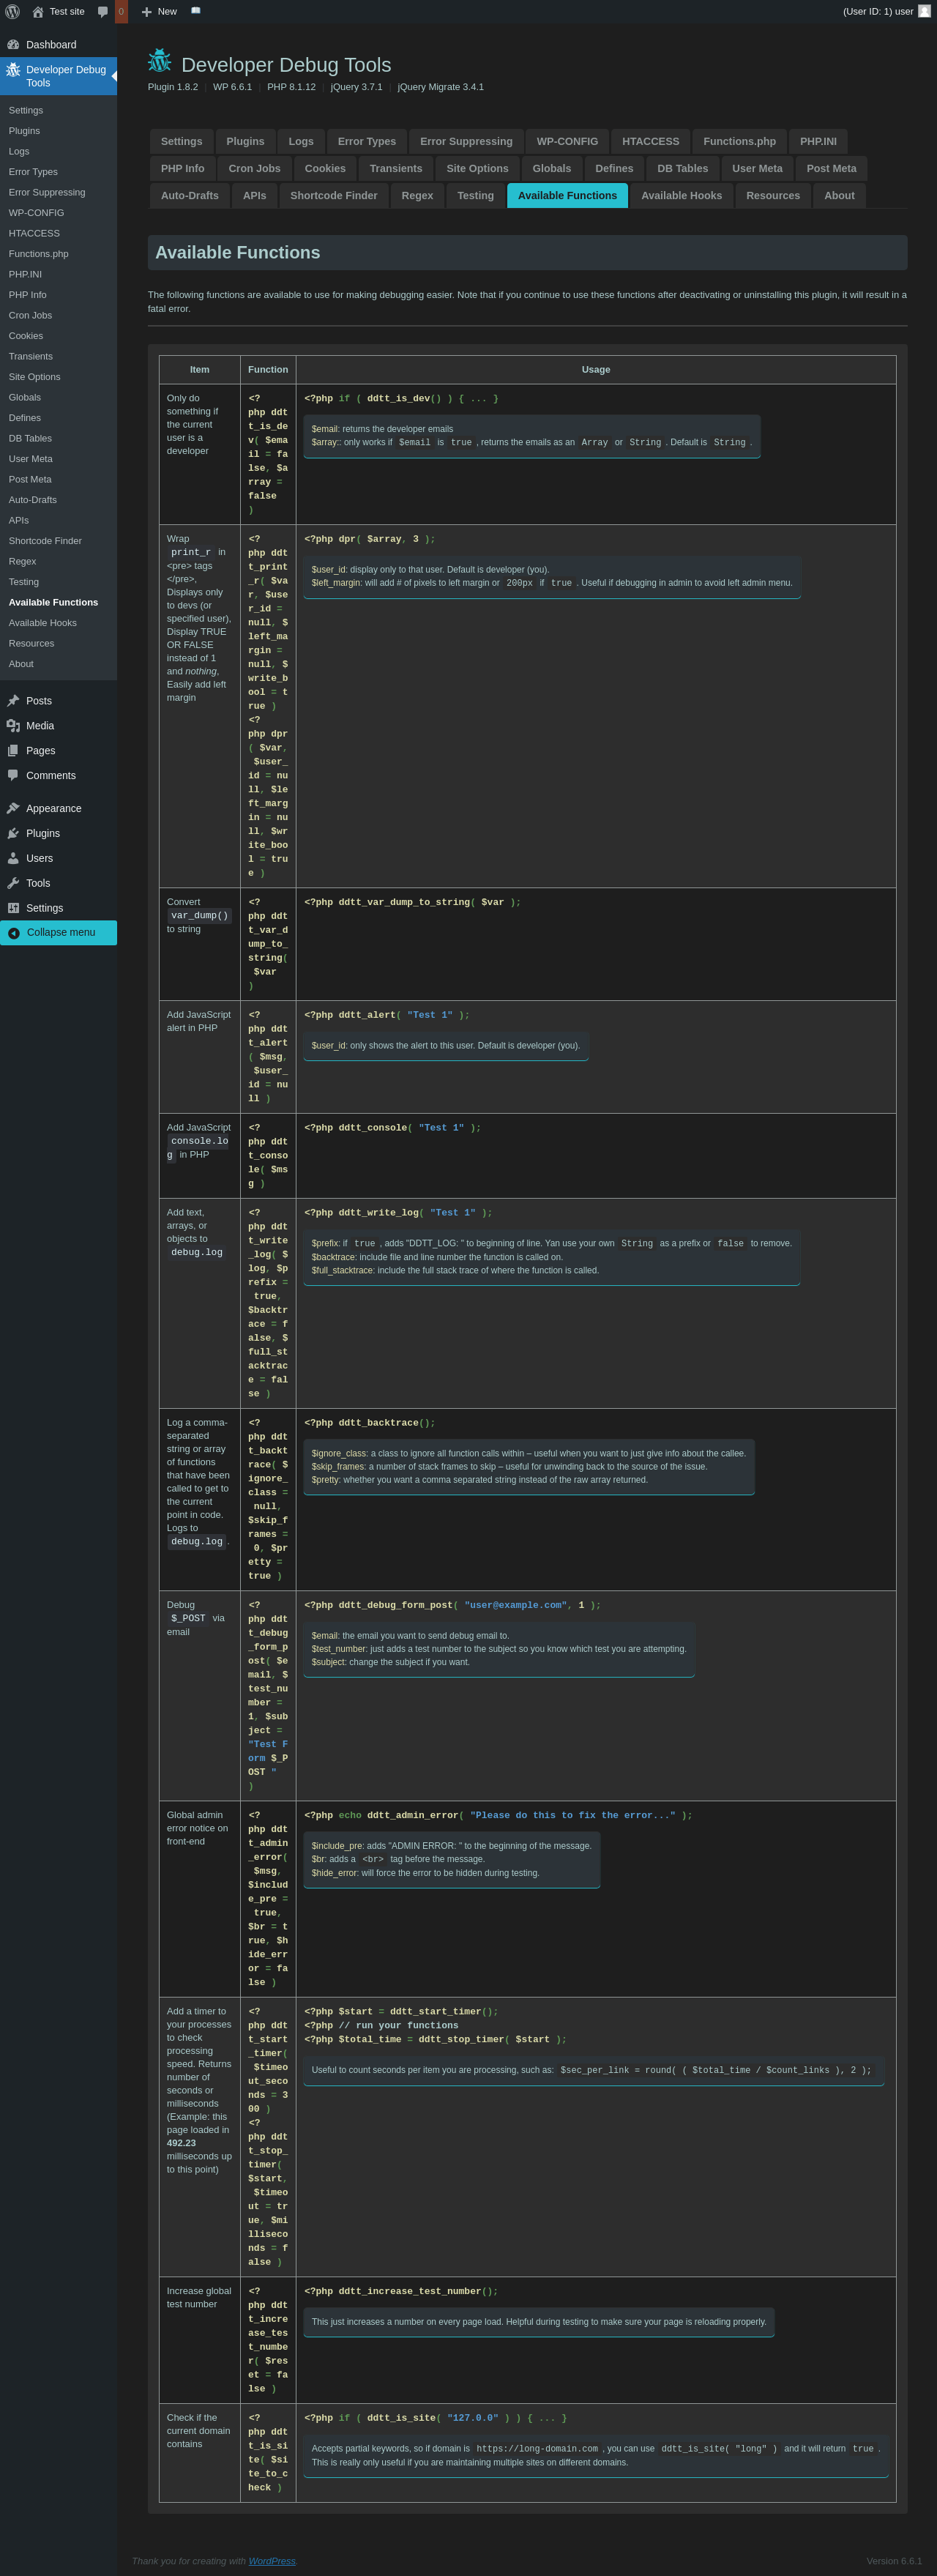Click the user avatar in top right

(x=924, y=12)
